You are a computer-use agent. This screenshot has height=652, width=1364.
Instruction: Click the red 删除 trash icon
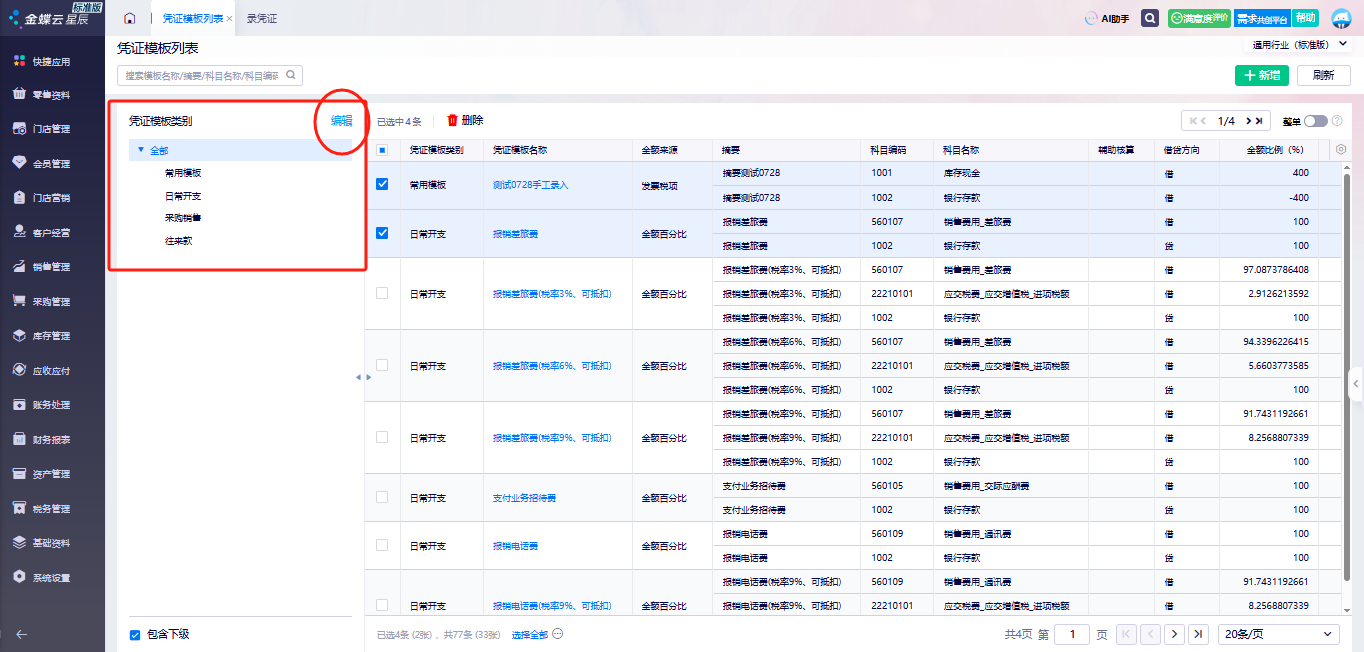coord(452,120)
